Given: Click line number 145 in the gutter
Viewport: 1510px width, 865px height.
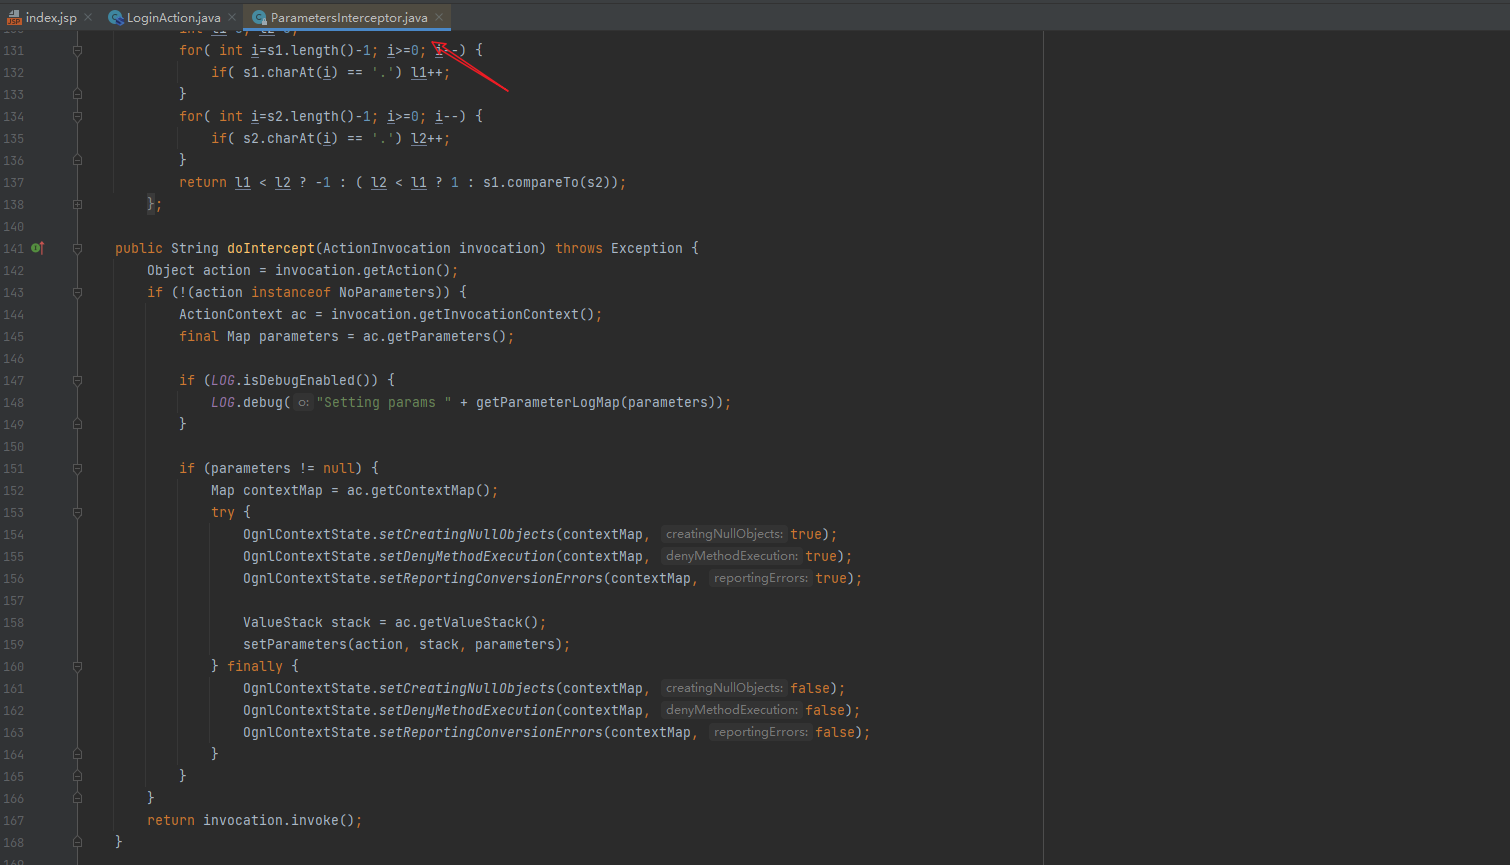Looking at the screenshot, I should pos(13,336).
